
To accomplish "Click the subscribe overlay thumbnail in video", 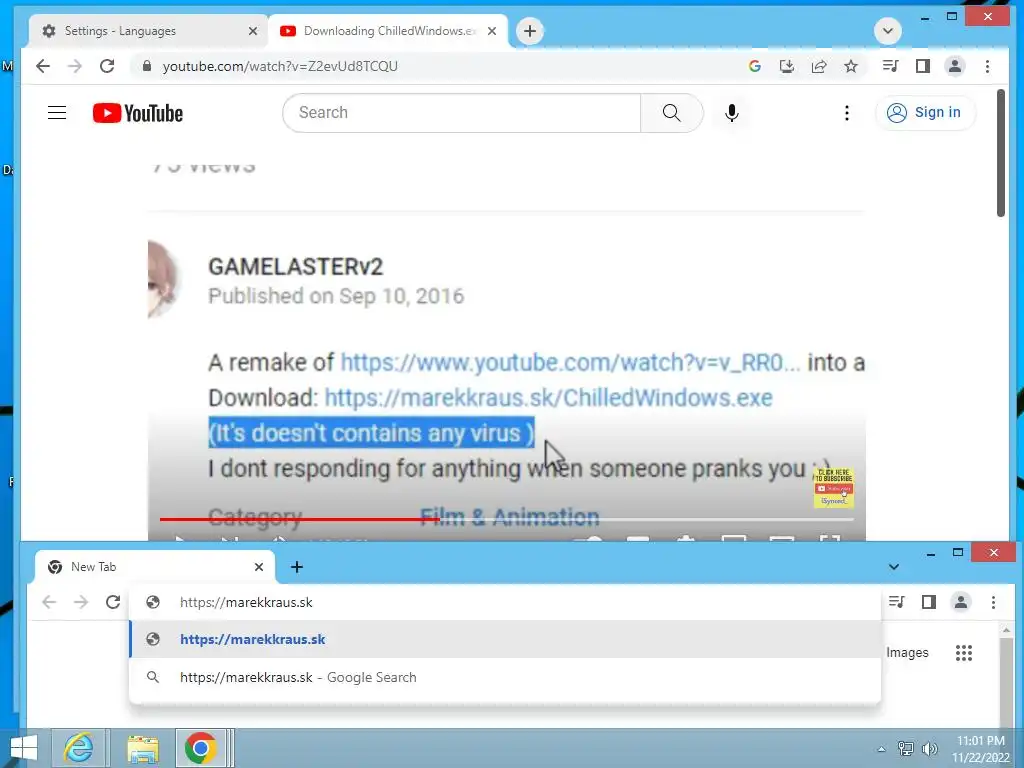I will tap(833, 488).
